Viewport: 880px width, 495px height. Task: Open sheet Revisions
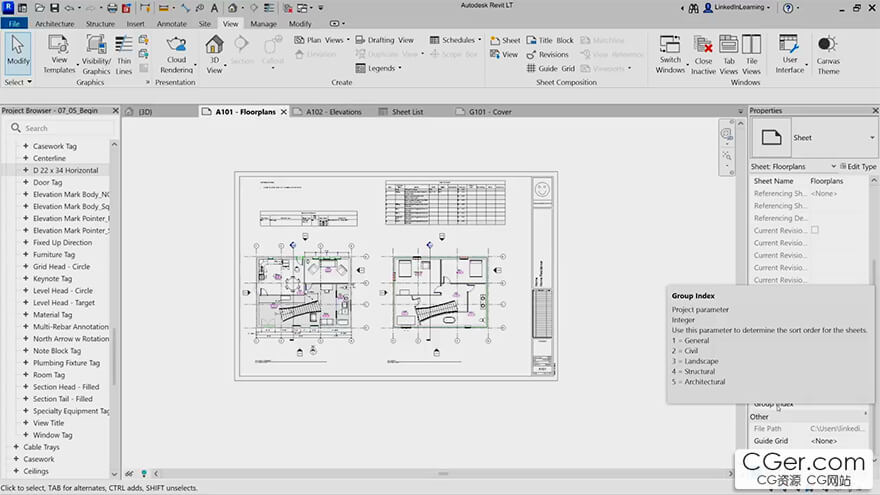click(x=548, y=54)
